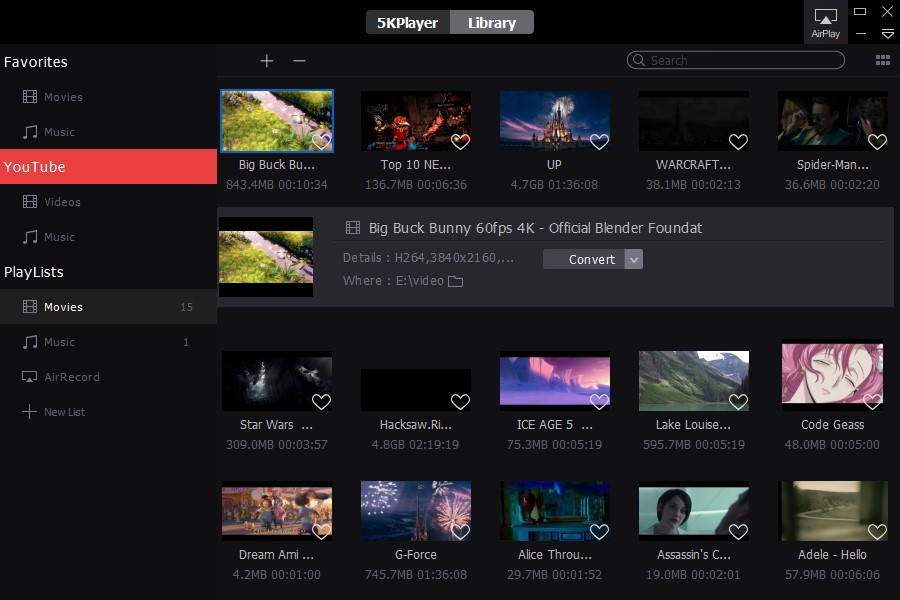Image resolution: width=900 pixels, height=600 pixels.
Task: Open the grid view icon near the search bar
Action: [884, 60]
